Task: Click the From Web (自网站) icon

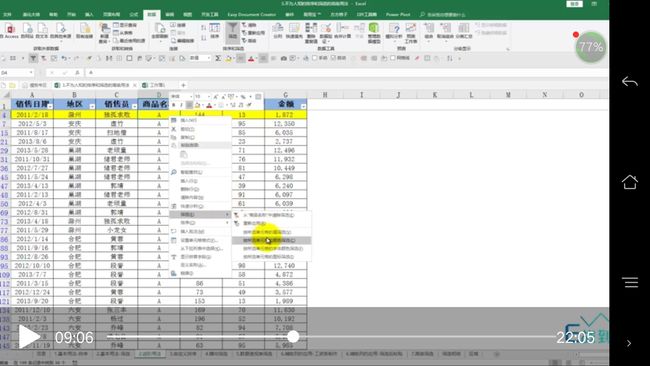Action: pyautogui.click(x=27, y=29)
